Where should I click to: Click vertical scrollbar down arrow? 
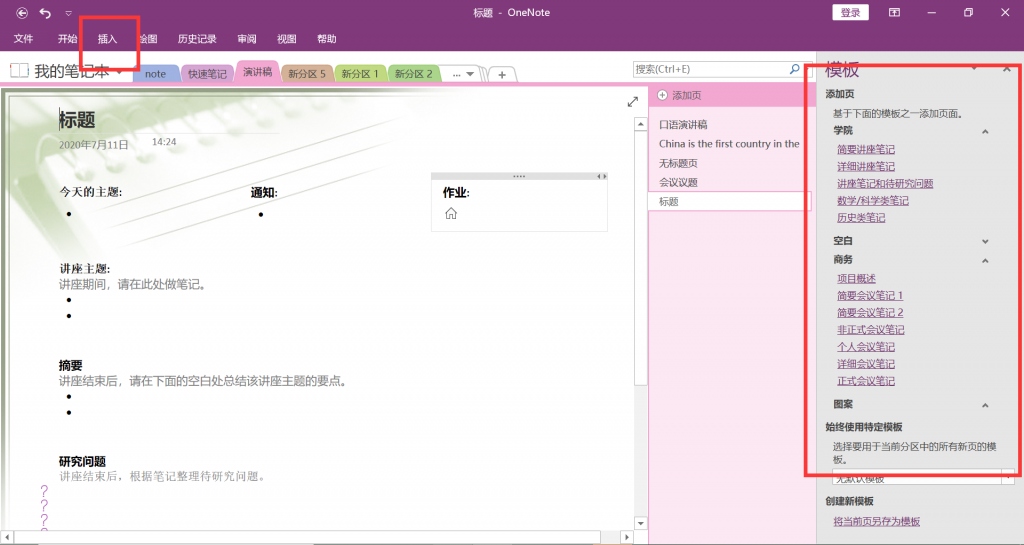click(x=641, y=523)
